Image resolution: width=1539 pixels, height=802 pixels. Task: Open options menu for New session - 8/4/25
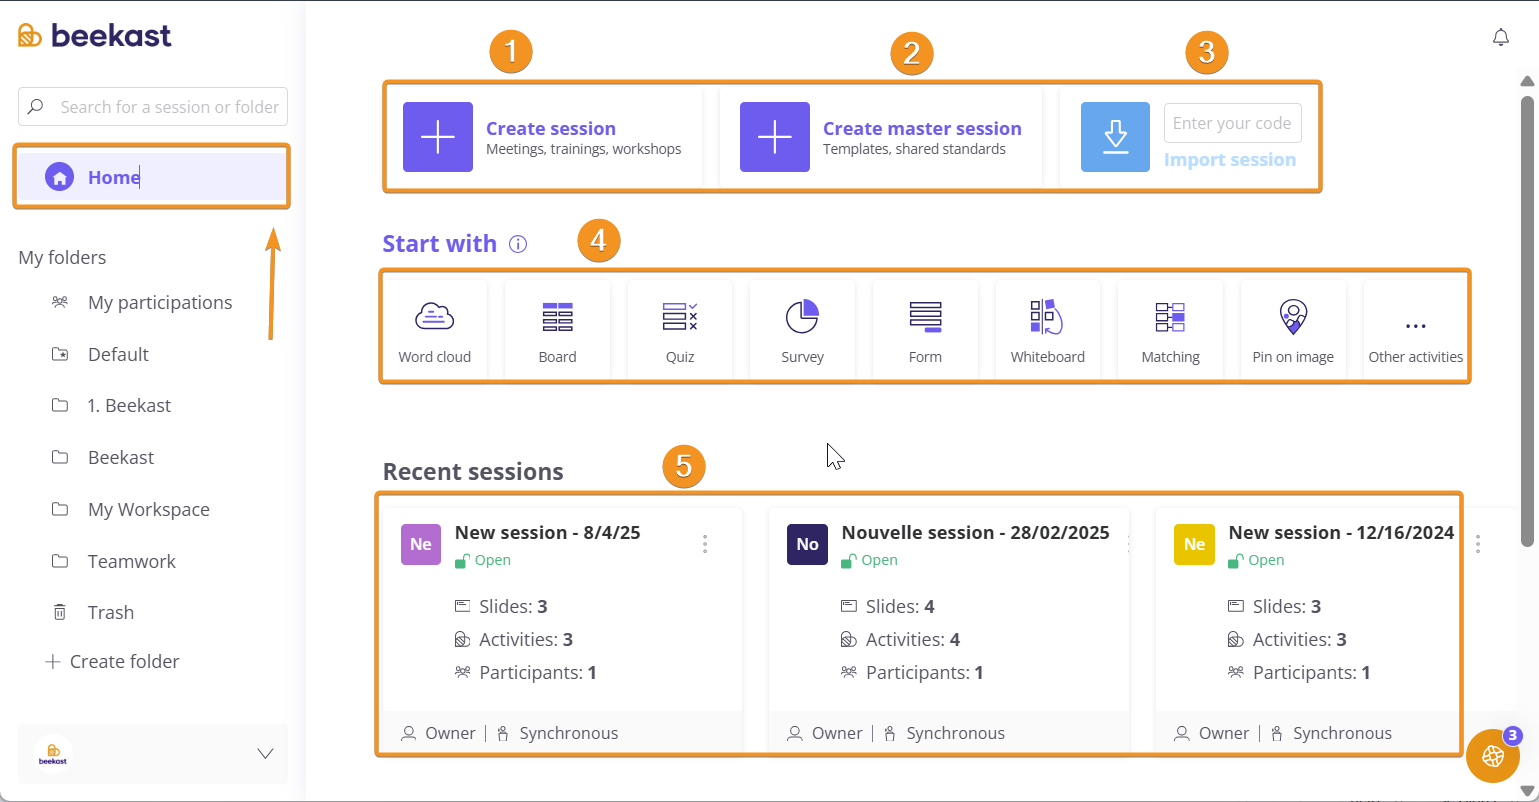click(705, 544)
